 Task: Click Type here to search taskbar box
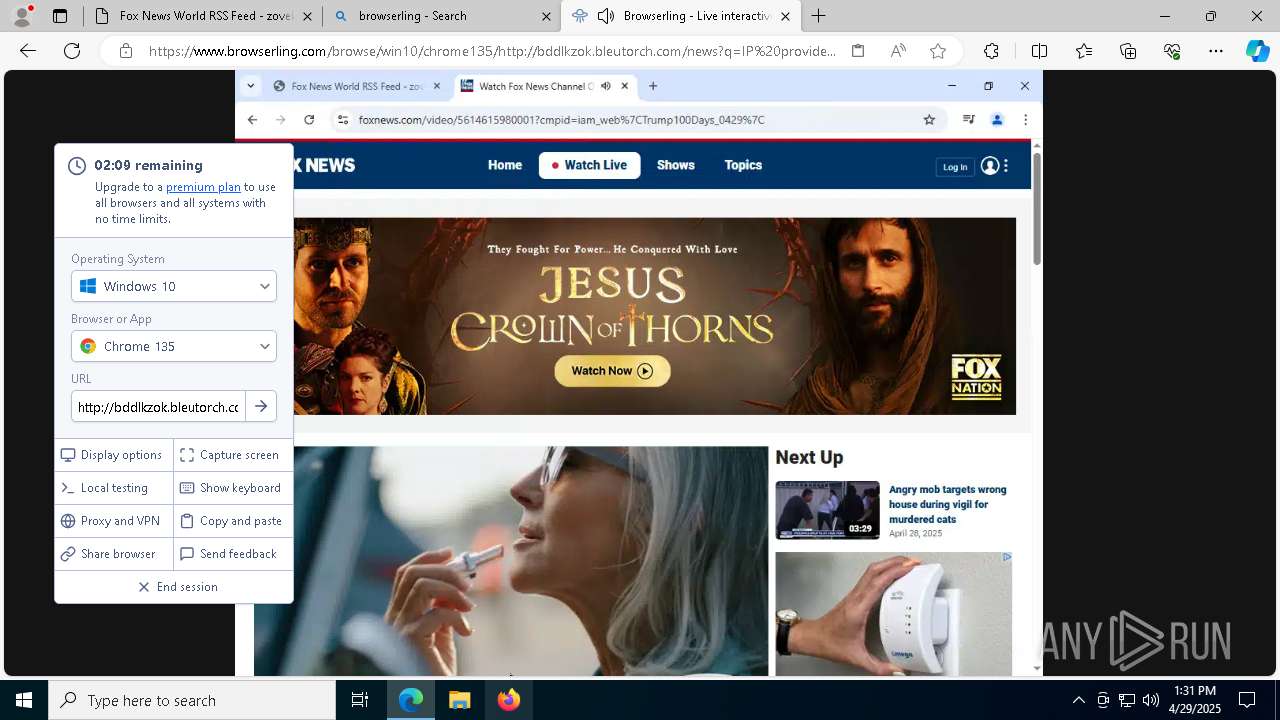pos(192,700)
